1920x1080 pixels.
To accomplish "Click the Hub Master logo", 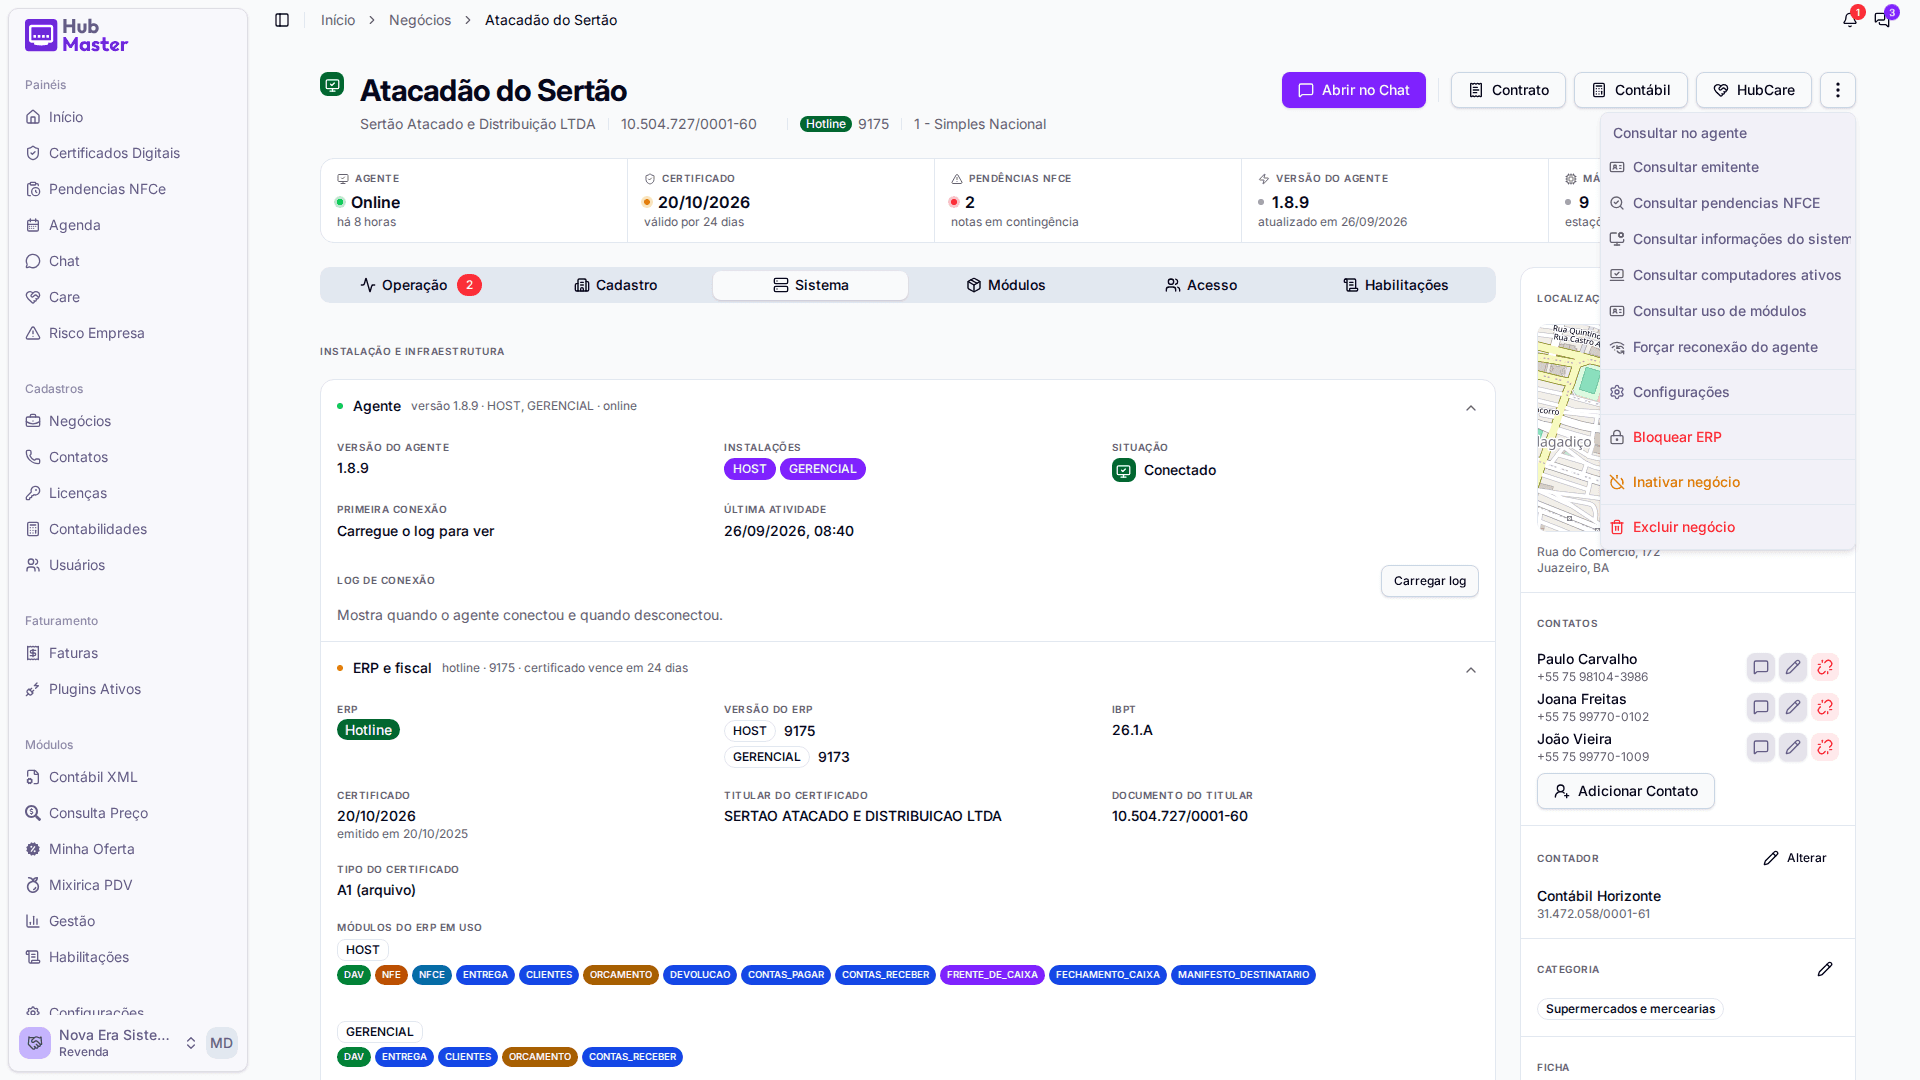I will pyautogui.click(x=77, y=36).
